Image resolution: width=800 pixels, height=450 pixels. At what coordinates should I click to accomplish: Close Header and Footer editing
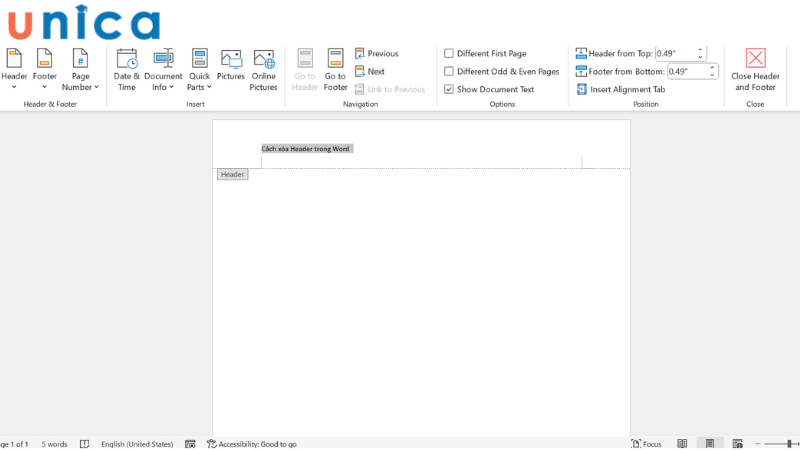[x=755, y=69]
